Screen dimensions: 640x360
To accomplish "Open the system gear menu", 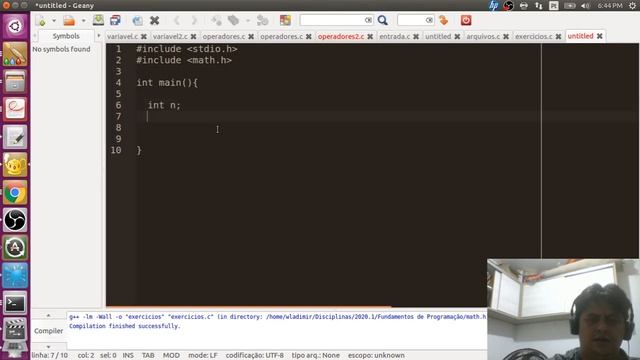I will pos(632,5).
